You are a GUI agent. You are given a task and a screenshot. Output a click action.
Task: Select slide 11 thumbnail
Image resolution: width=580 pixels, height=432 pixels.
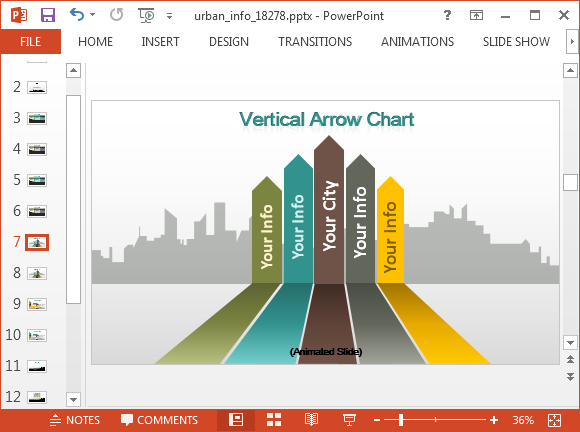(x=37, y=366)
